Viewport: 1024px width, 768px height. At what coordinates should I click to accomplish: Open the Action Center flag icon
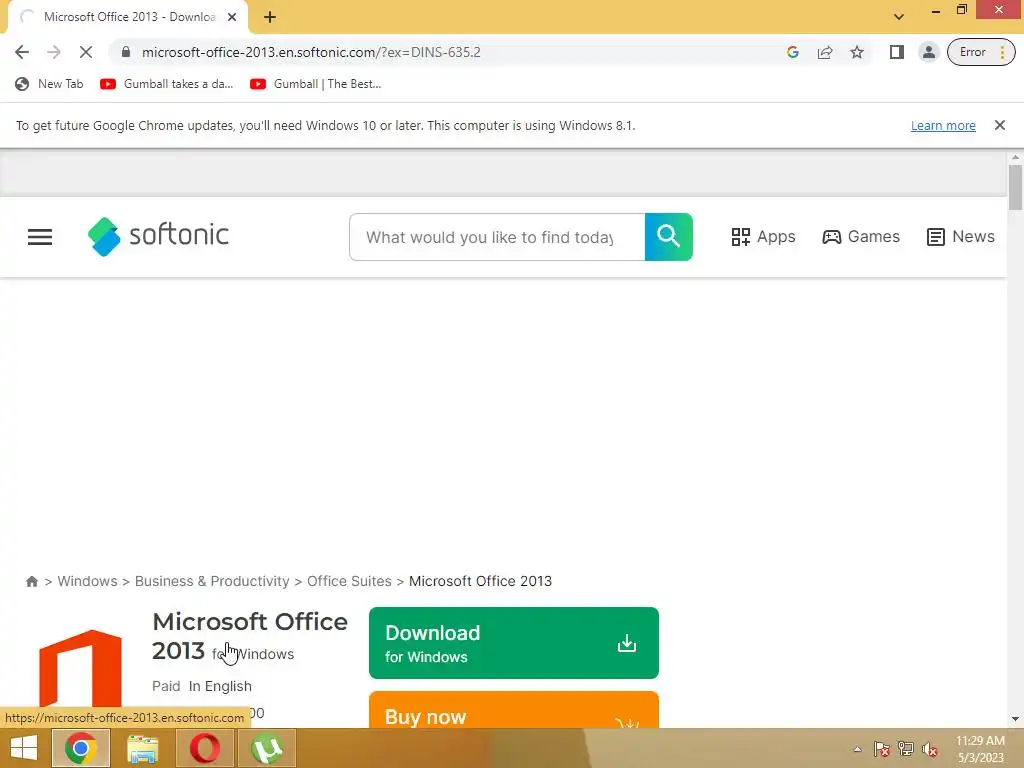(882, 749)
